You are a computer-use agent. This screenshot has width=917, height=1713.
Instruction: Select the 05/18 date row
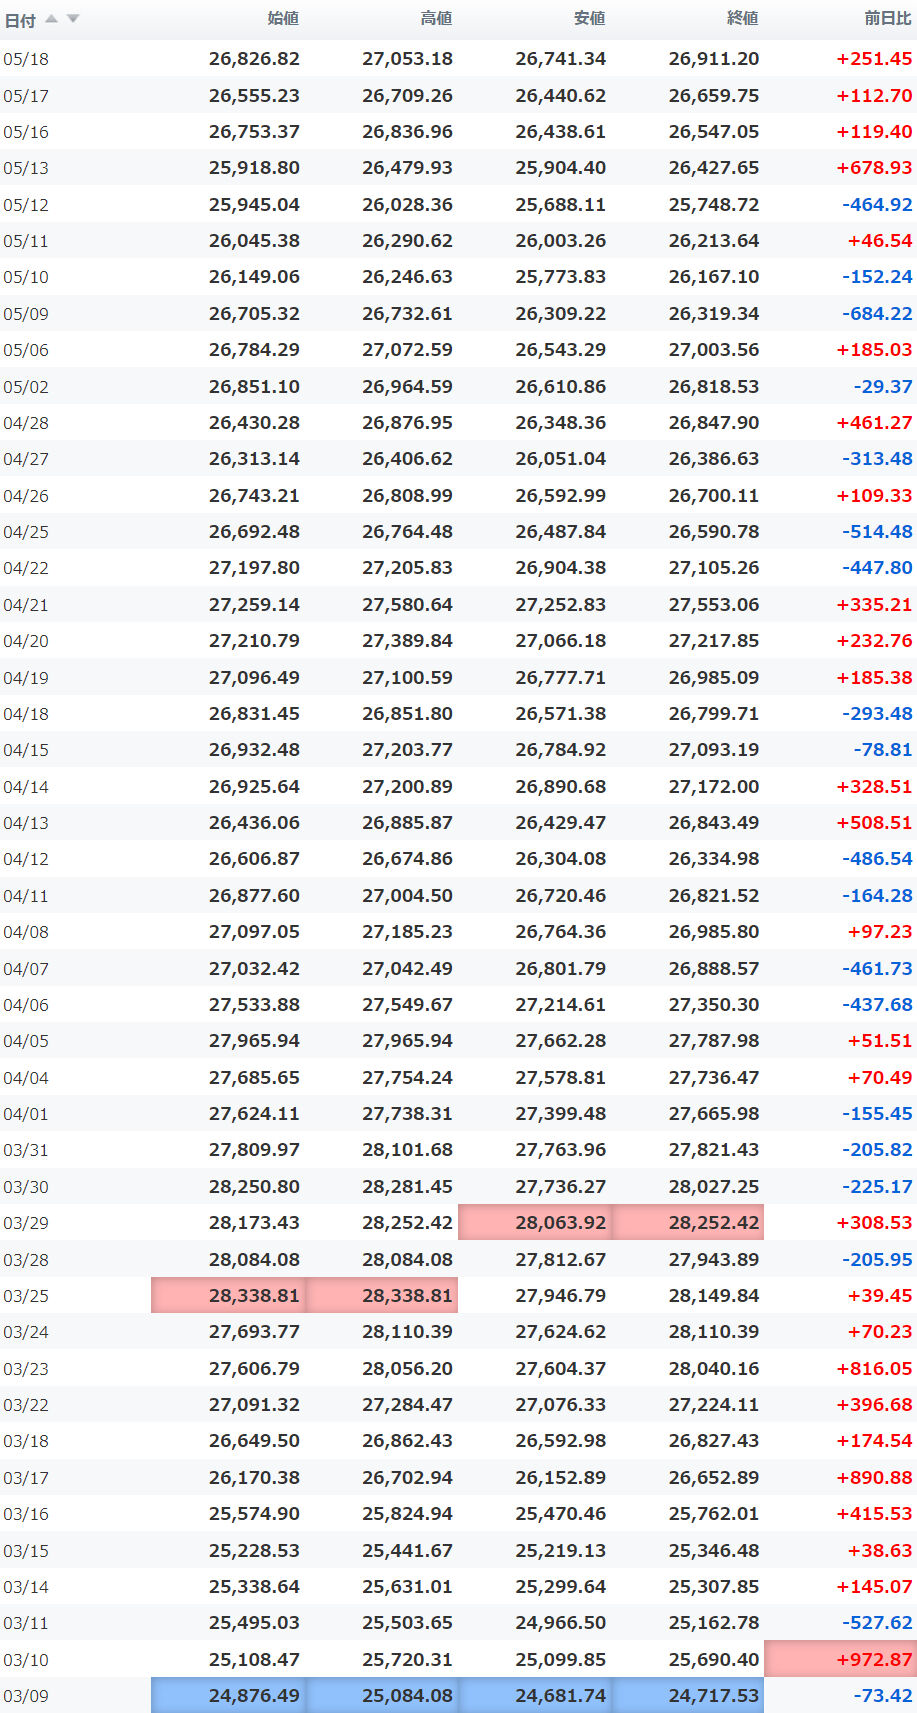[x=458, y=59]
